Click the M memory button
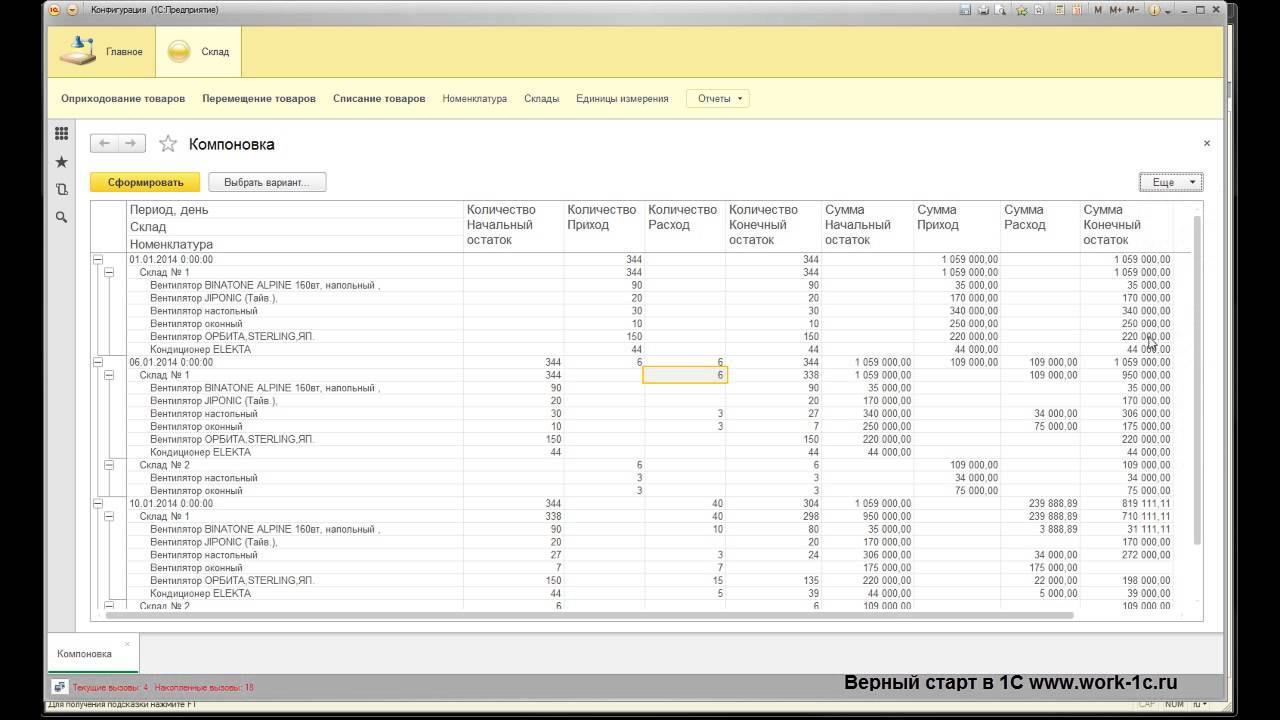Image resolution: width=1280 pixels, height=720 pixels. point(1098,10)
